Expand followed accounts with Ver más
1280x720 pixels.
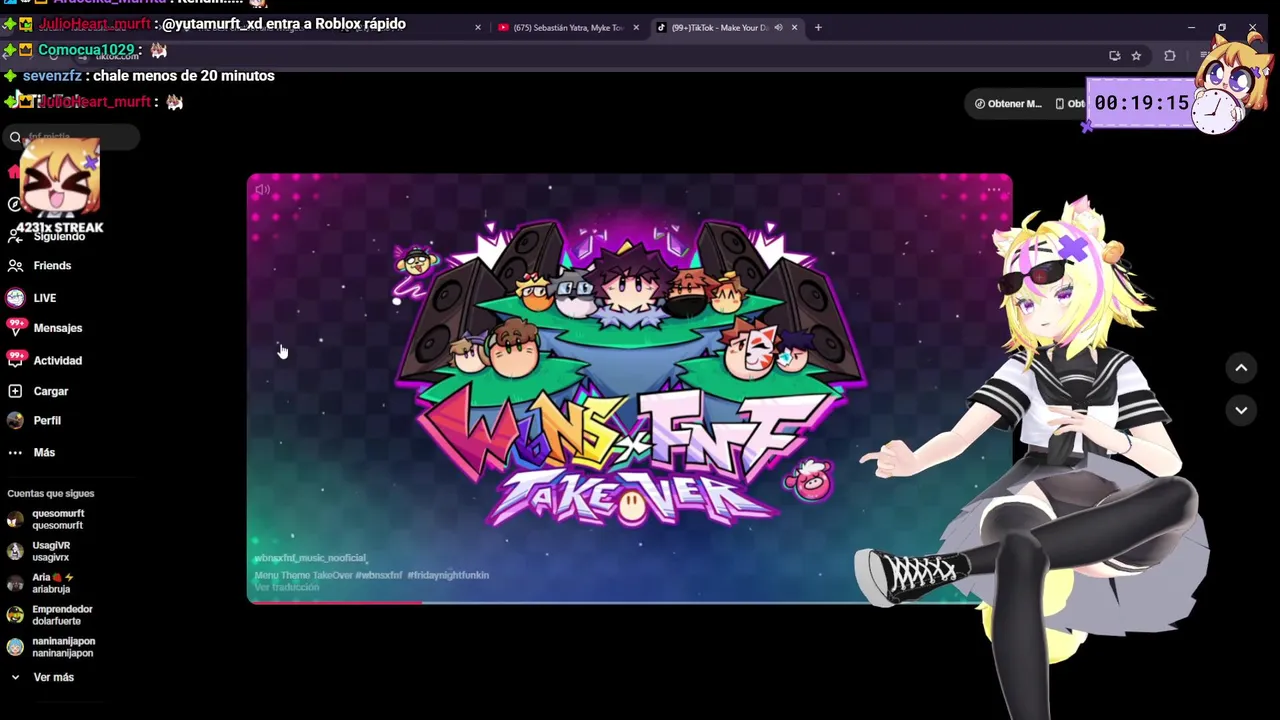(x=54, y=678)
